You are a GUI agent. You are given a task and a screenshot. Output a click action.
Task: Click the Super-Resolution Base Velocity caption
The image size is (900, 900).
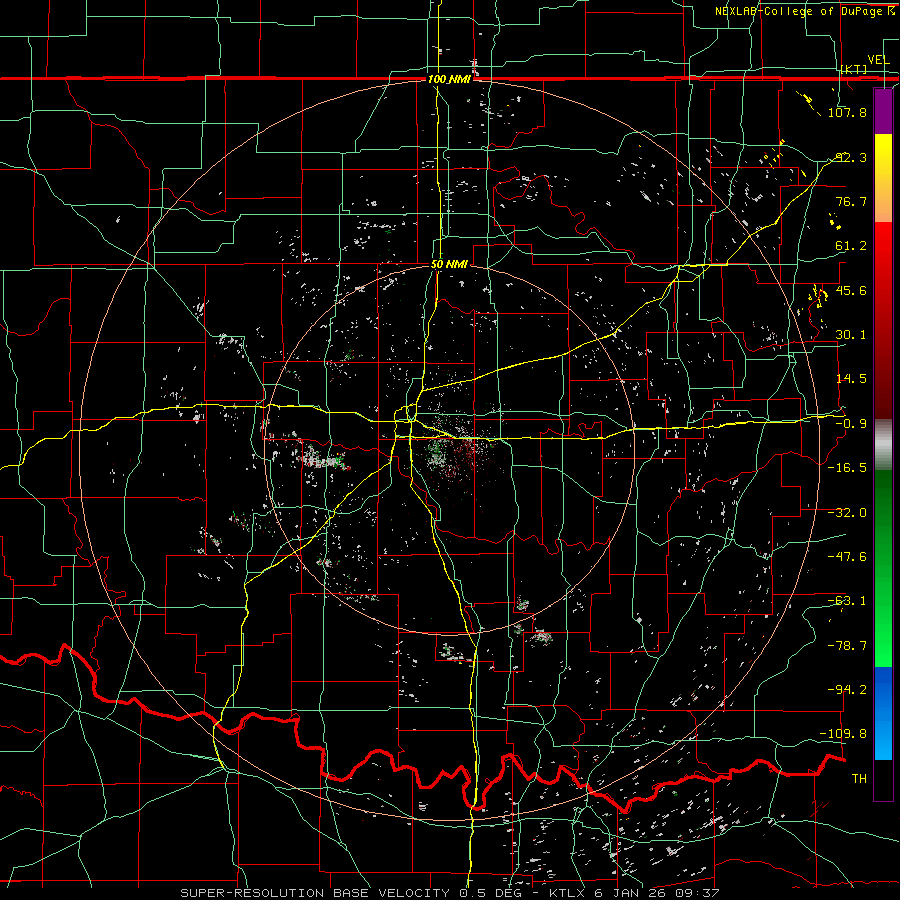449,893
